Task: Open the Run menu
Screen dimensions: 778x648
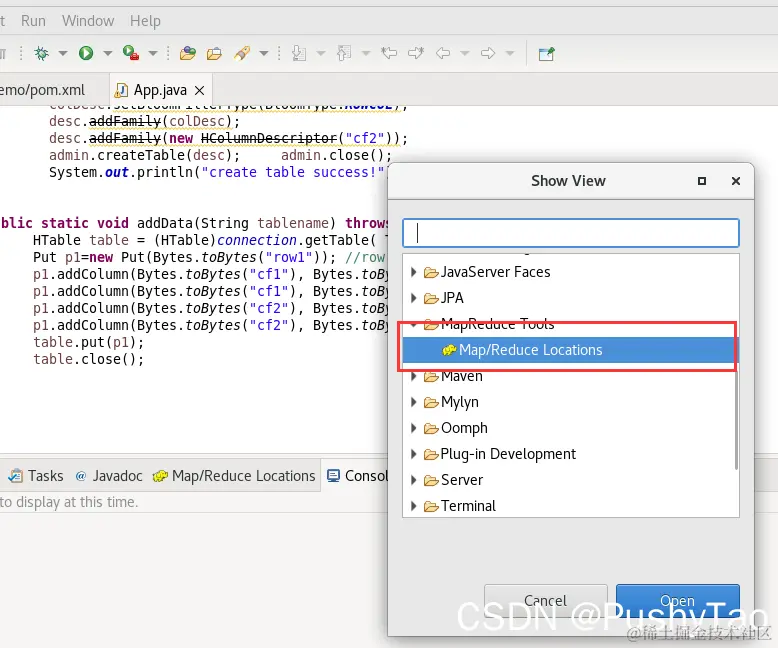Action: pos(33,21)
